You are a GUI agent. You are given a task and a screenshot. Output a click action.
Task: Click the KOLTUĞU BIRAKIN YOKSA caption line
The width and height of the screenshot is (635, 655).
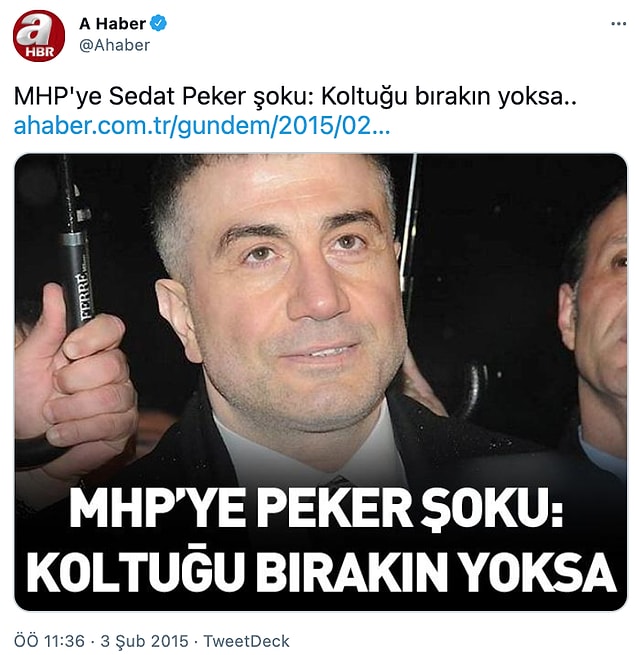coord(321,571)
